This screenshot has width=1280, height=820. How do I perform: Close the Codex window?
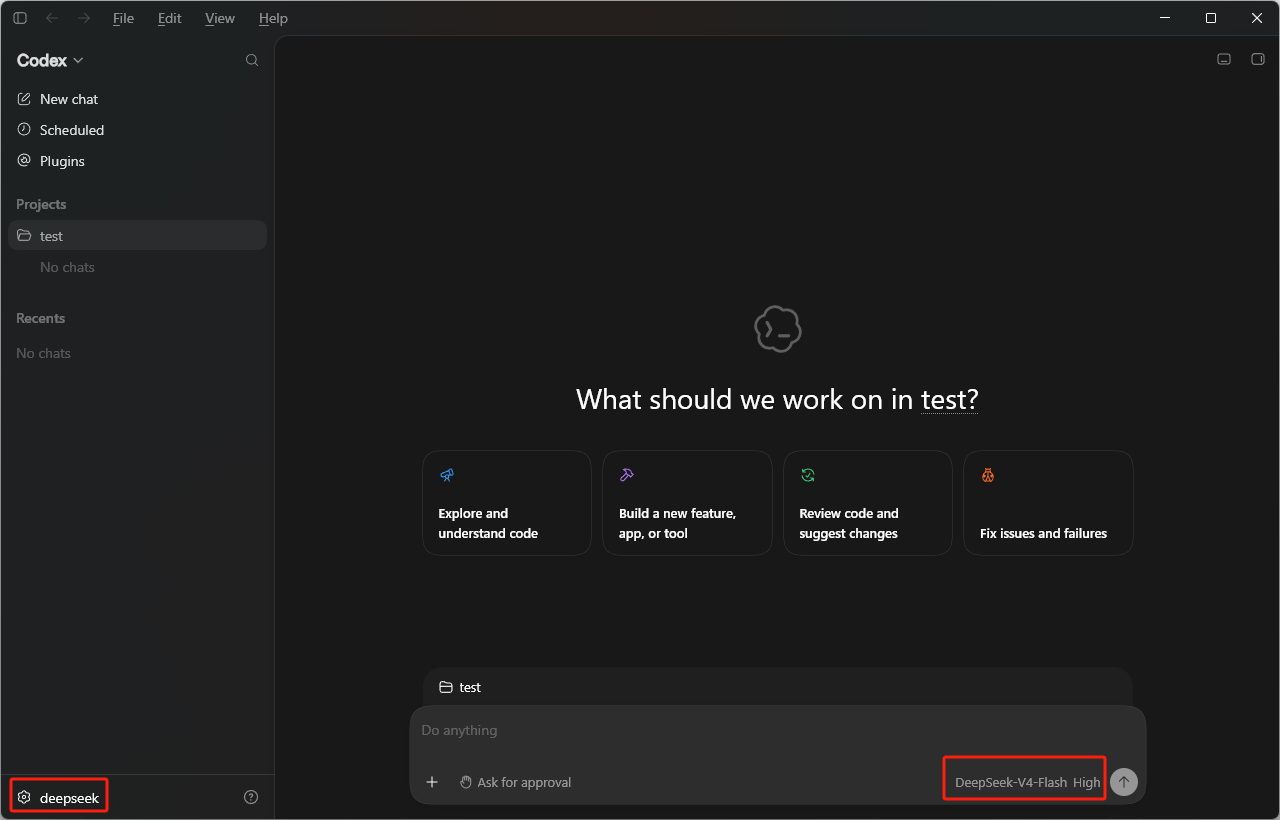pyautogui.click(x=1257, y=18)
